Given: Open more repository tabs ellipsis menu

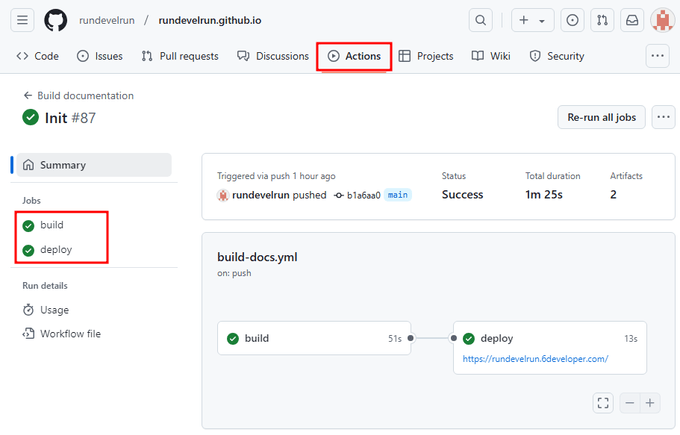Looking at the screenshot, I should click(657, 56).
